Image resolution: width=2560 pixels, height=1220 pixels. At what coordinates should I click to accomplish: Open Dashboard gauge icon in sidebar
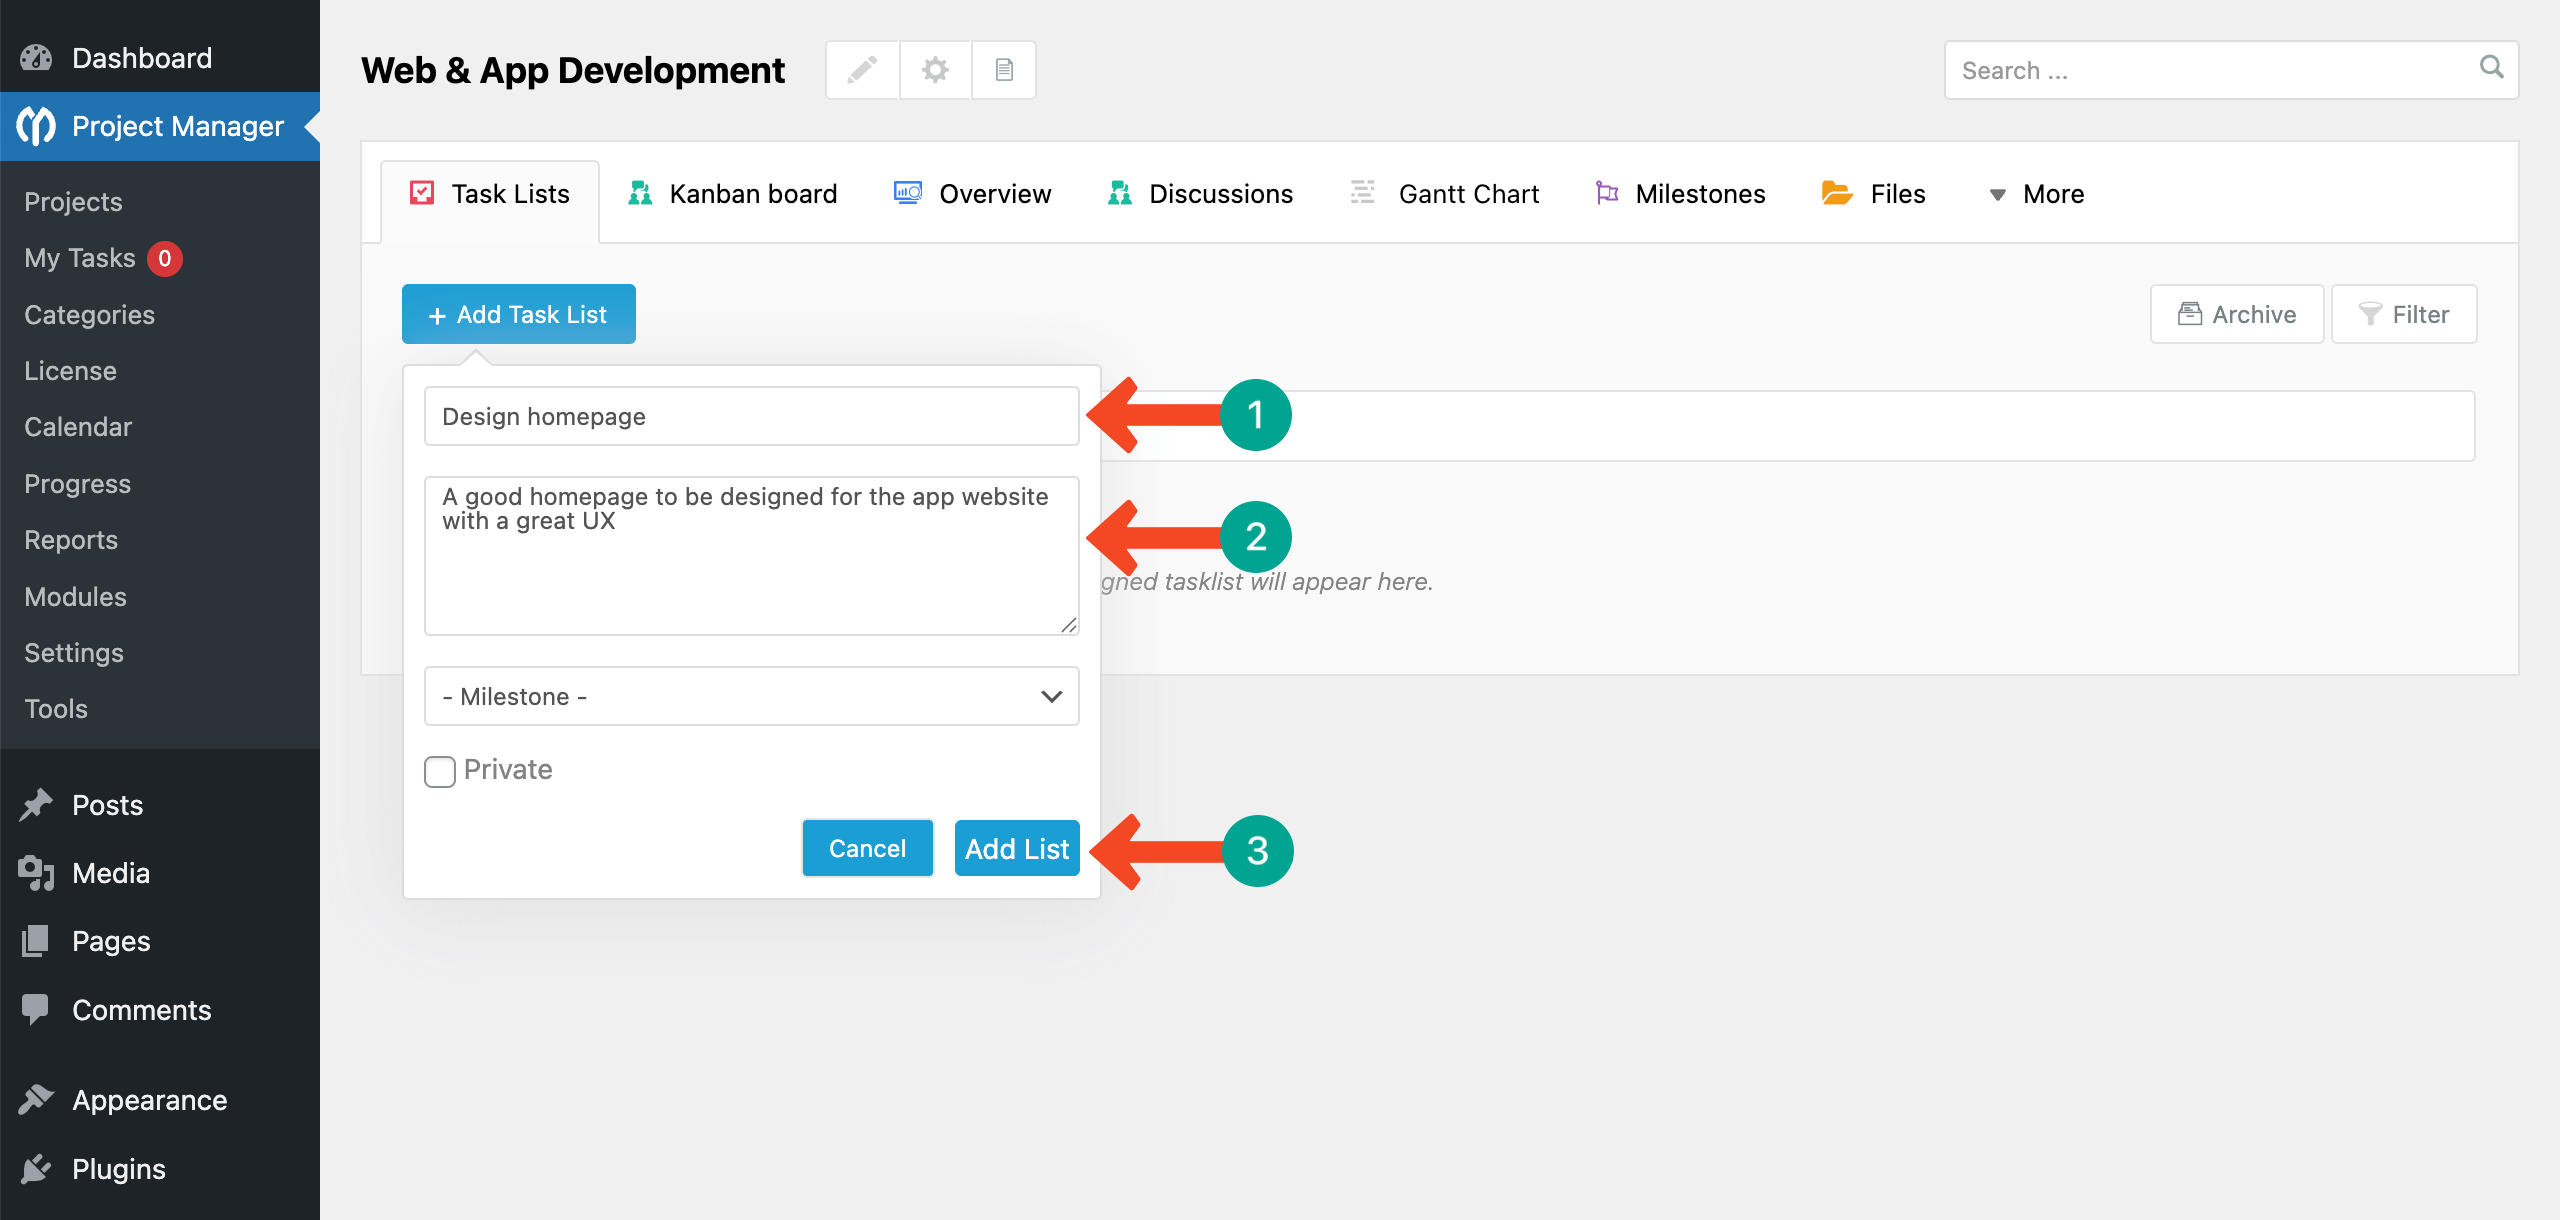click(36, 58)
